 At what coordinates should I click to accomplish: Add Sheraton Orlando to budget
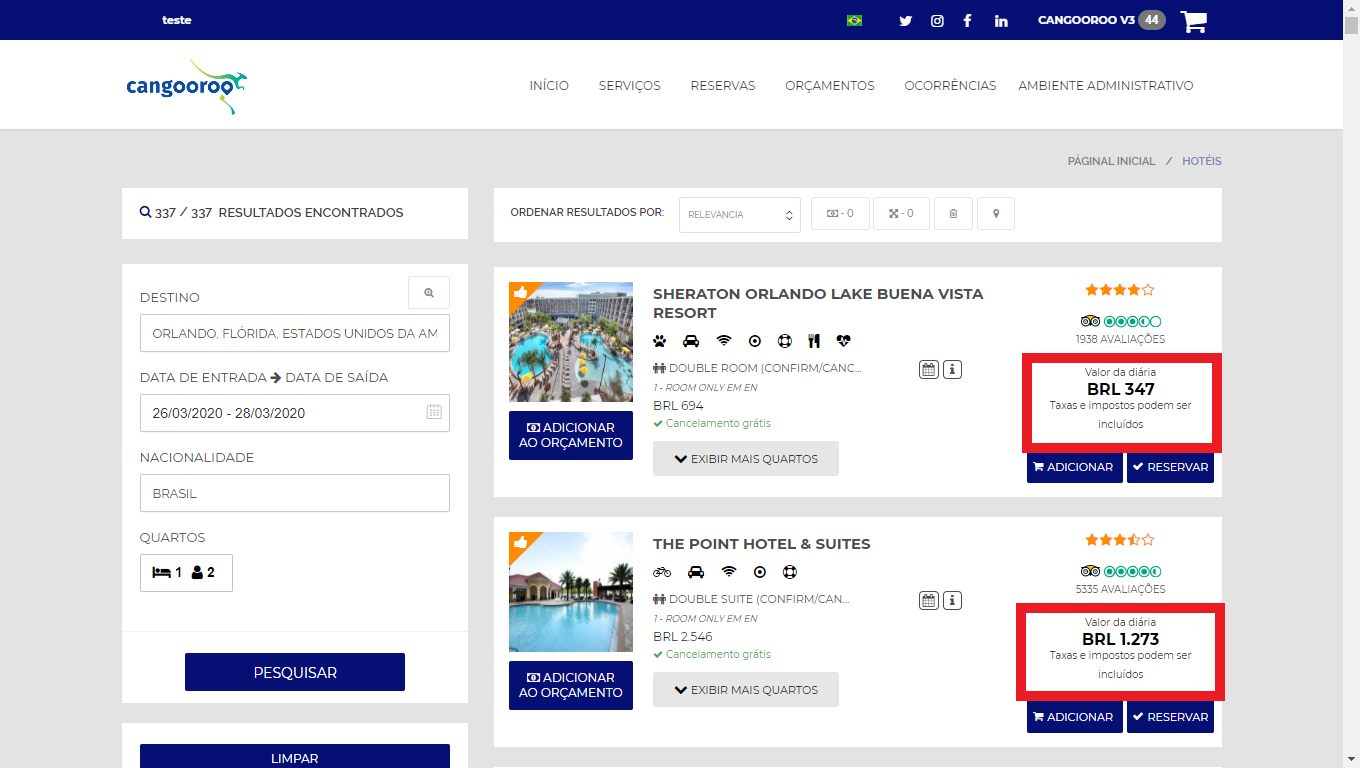571,435
